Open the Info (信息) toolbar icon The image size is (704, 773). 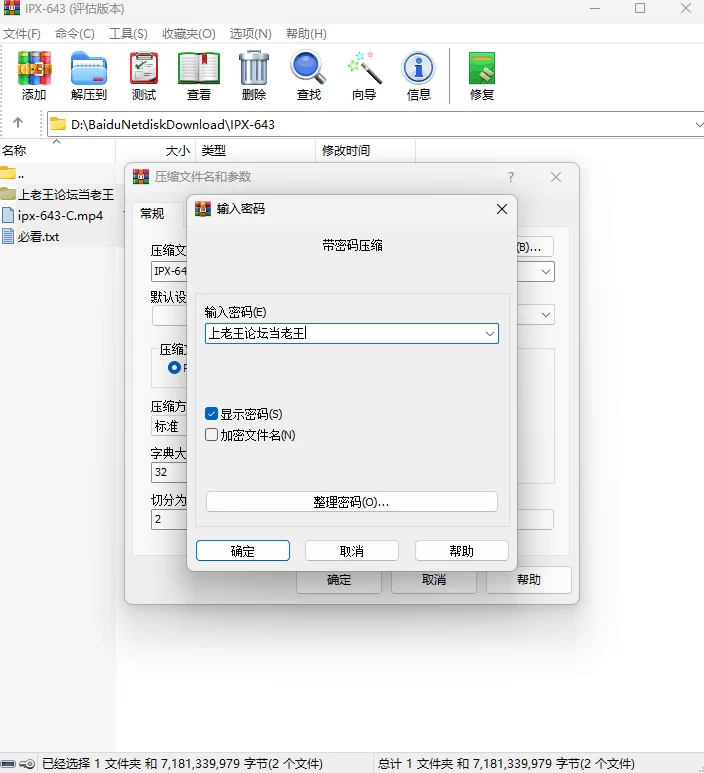pyautogui.click(x=419, y=75)
